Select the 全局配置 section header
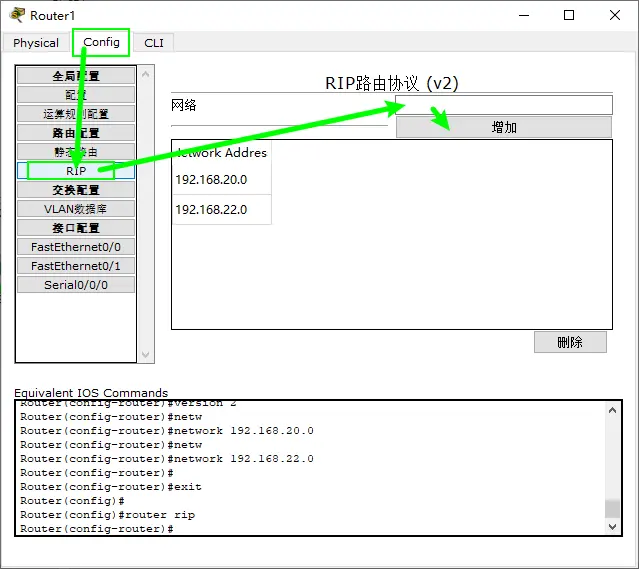 point(76,76)
